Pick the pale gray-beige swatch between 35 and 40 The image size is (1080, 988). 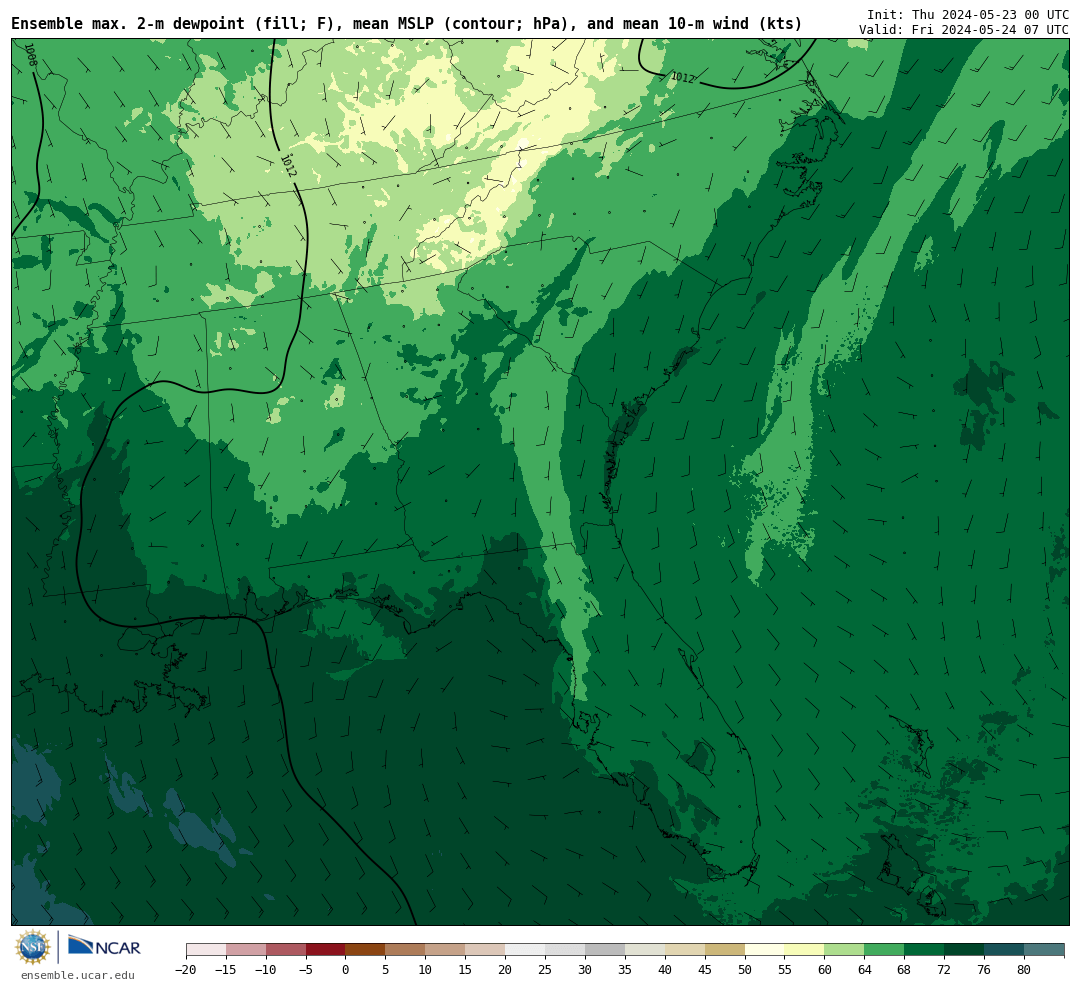click(645, 950)
